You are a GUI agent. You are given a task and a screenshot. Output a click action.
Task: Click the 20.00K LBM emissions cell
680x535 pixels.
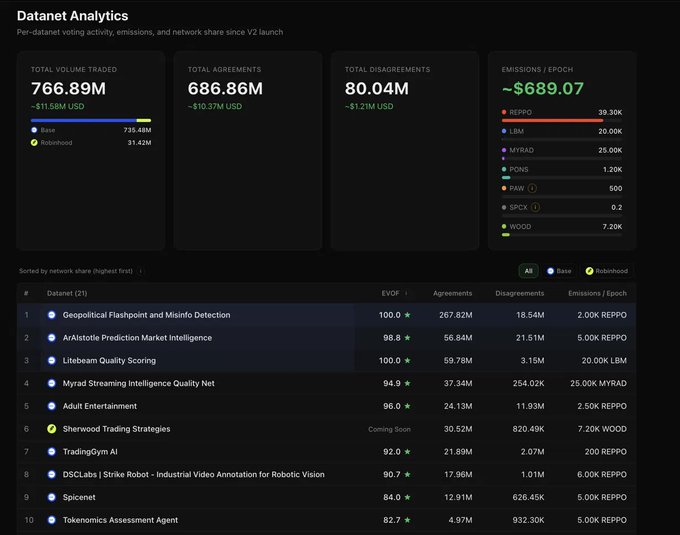click(604, 360)
